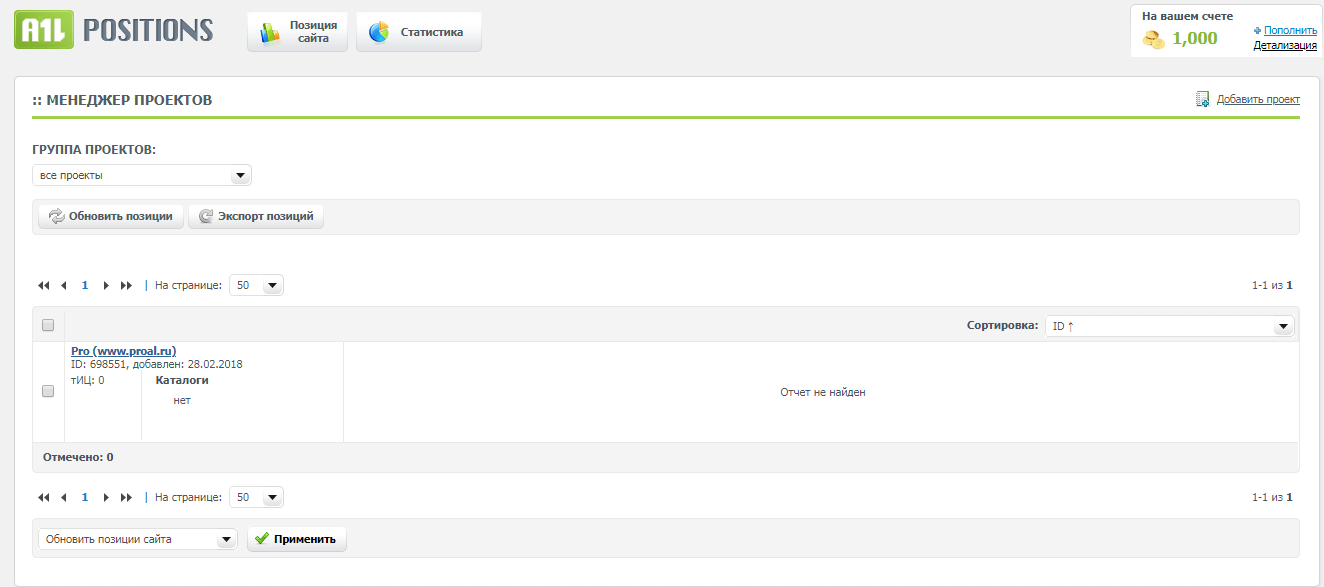Screen dimensions: 1324x587
Task: Select page 1 in top pager
Action: (85, 285)
